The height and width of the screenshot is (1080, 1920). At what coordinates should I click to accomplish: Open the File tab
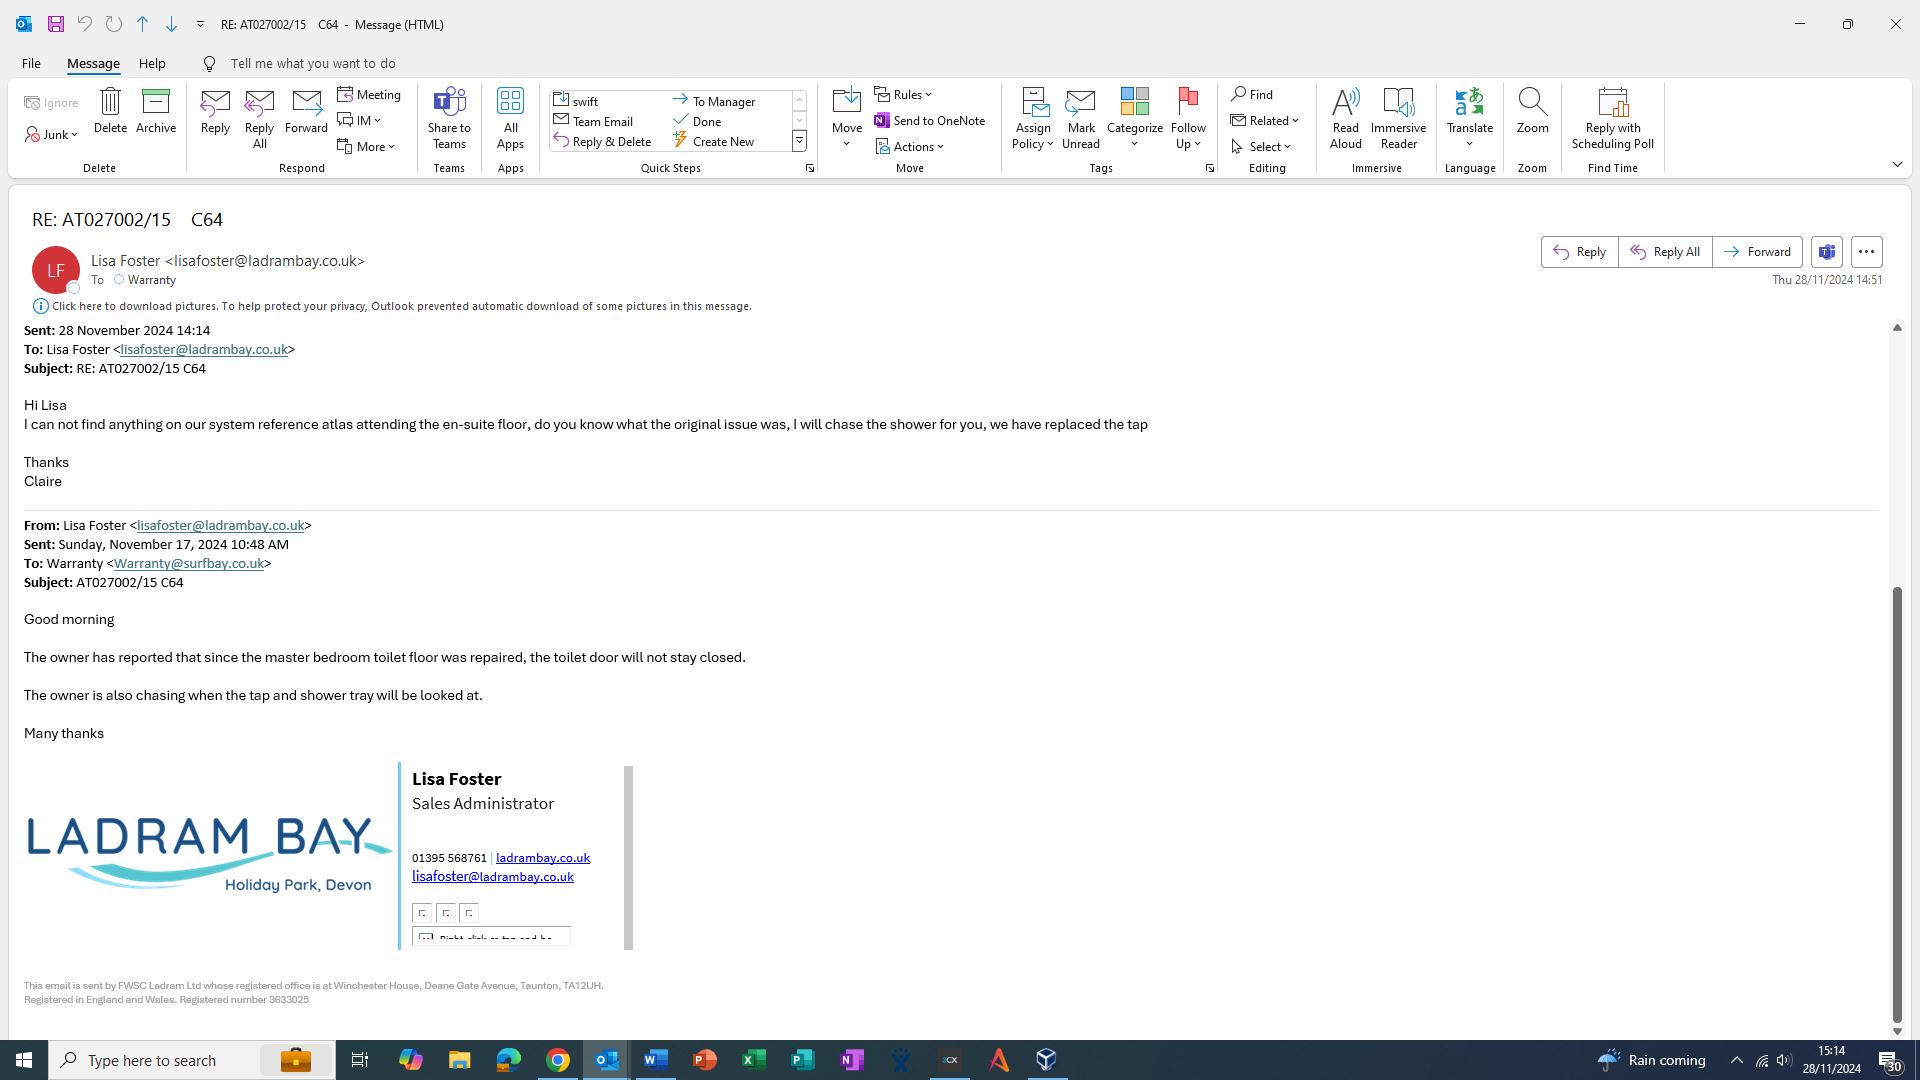pos(31,63)
